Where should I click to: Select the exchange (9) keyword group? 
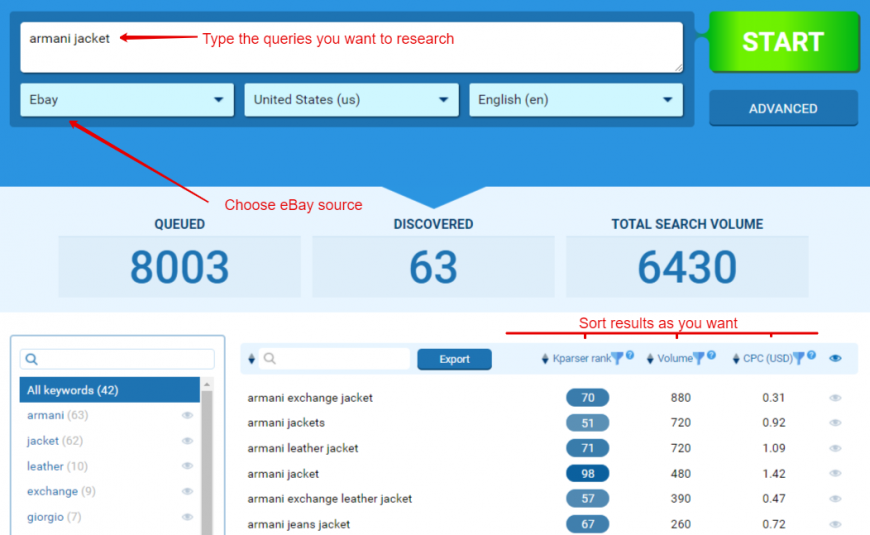[x=61, y=491]
